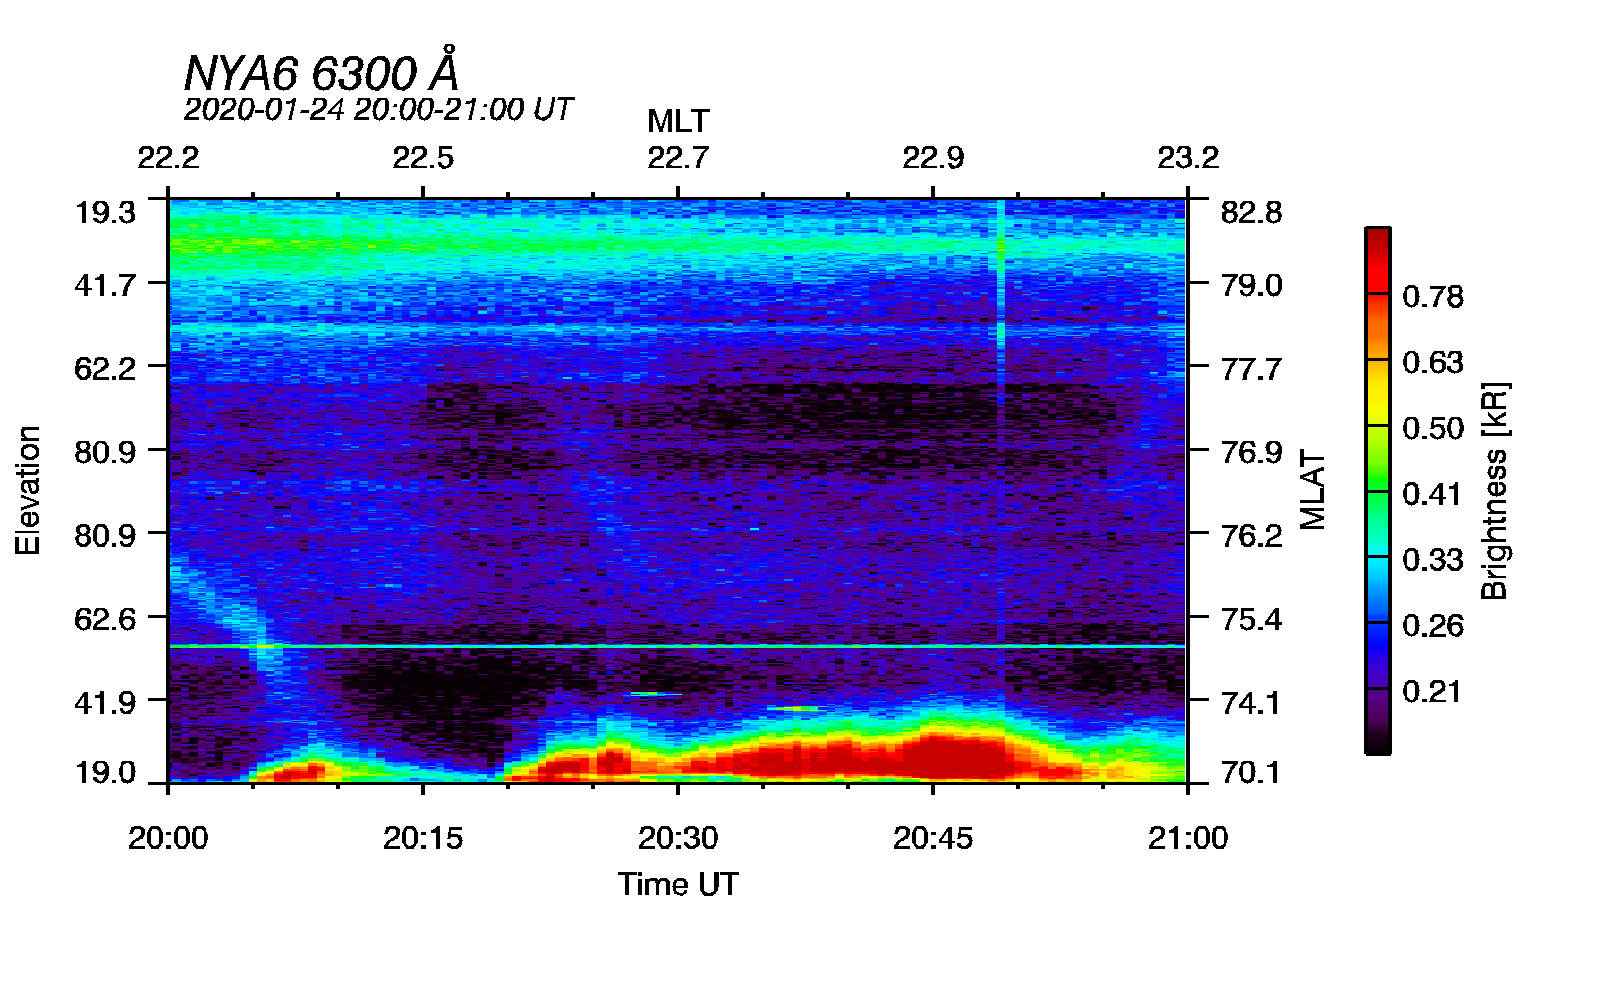
Task: Select the date subtitle '2020-01-24 20:00-21:00 UT'
Action: click(378, 109)
